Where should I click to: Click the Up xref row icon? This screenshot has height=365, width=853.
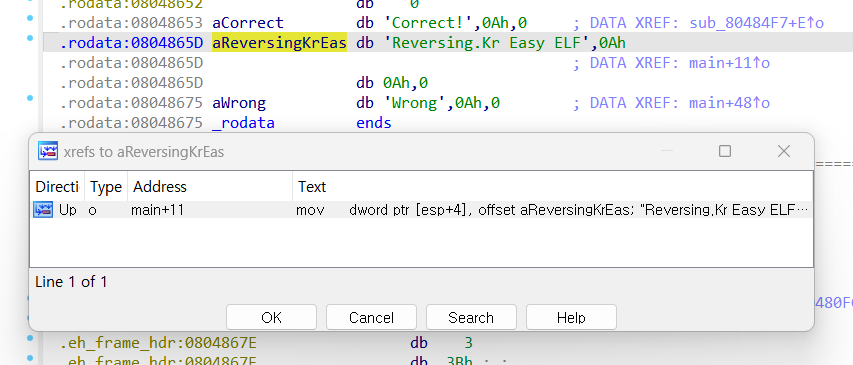tap(43, 209)
